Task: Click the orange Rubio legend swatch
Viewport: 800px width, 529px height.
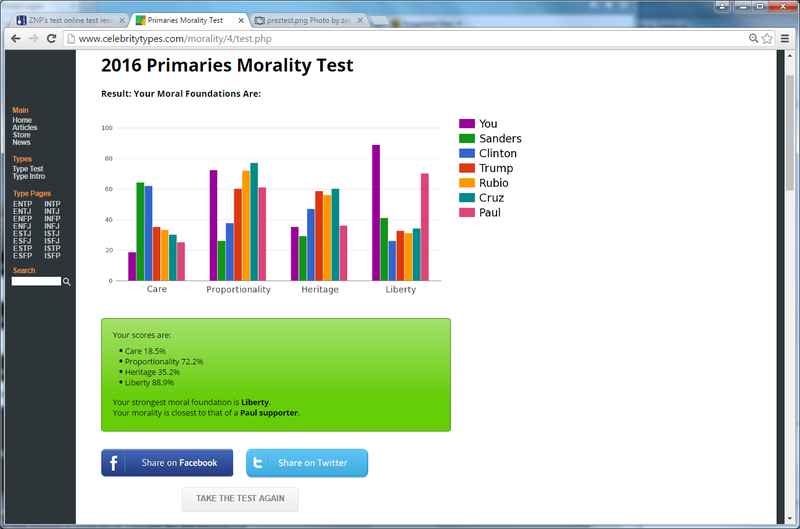Action: [467, 183]
